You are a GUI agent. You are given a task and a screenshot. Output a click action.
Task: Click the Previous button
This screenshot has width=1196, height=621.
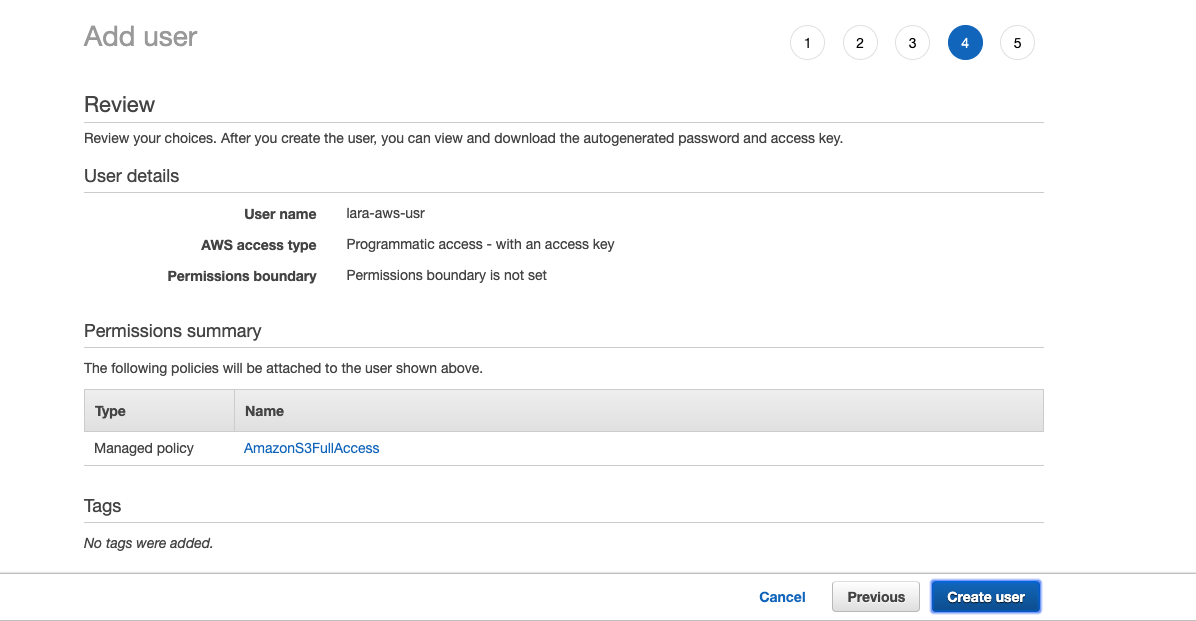pyautogui.click(x=876, y=597)
